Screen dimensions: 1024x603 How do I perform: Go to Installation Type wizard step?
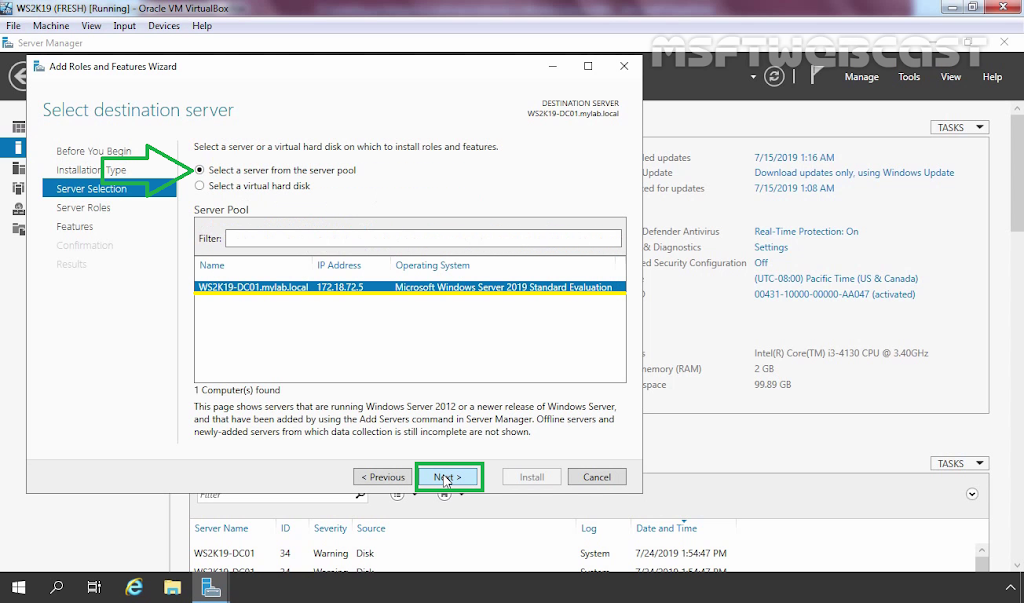pos(91,170)
